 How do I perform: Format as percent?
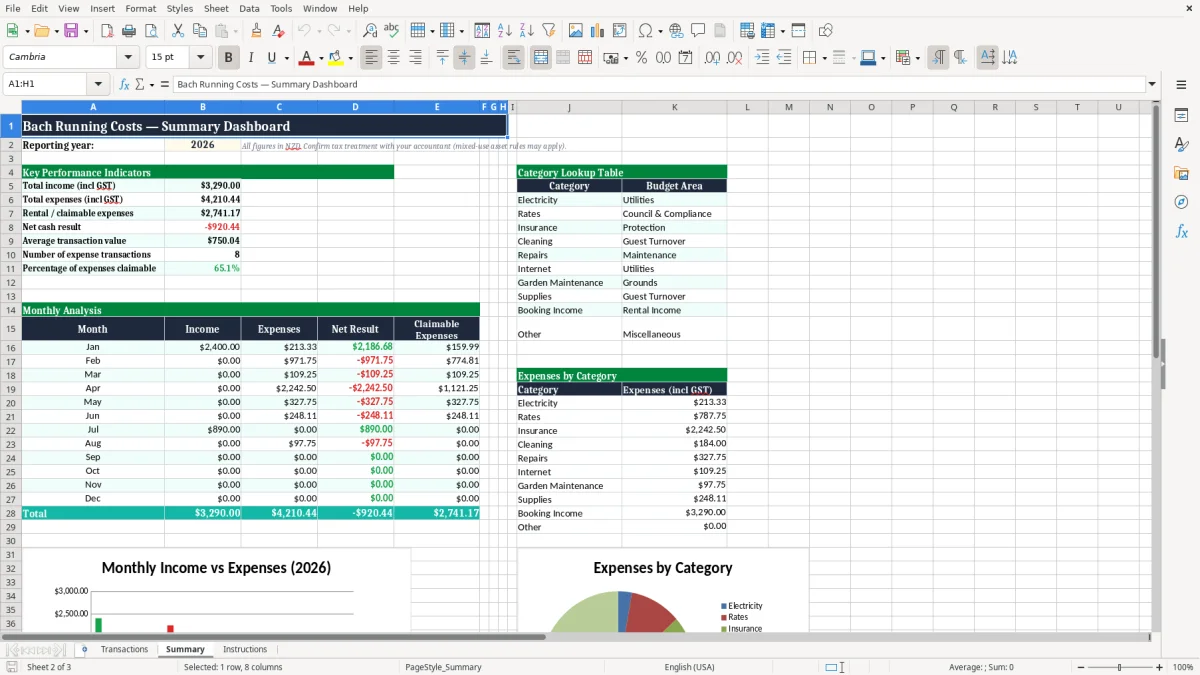point(641,58)
